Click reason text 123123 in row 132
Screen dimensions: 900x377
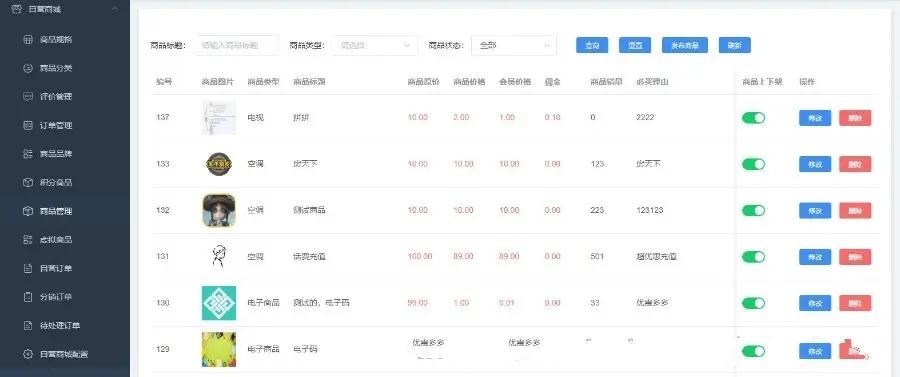(650, 211)
